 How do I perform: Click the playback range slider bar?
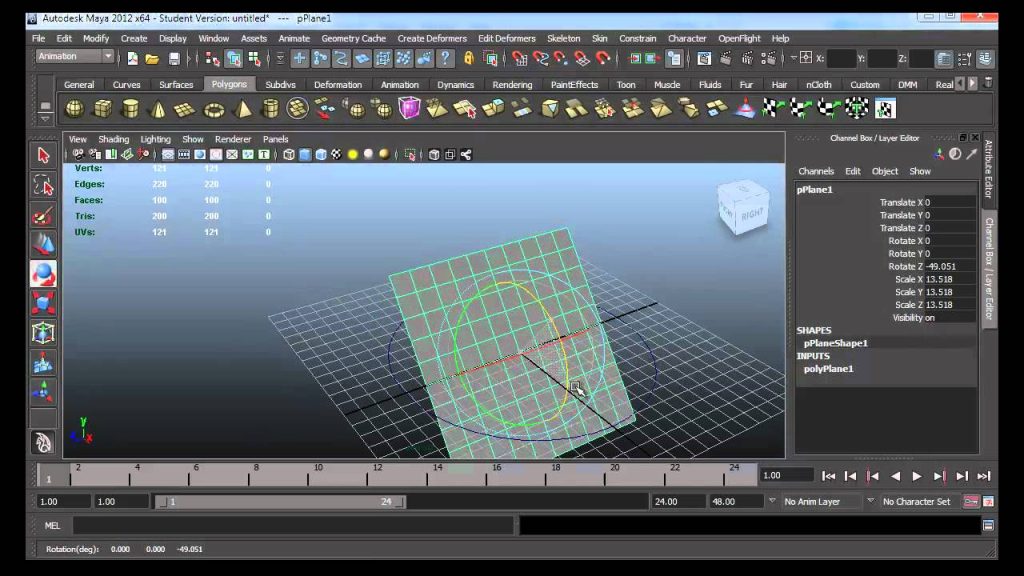[x=281, y=502]
